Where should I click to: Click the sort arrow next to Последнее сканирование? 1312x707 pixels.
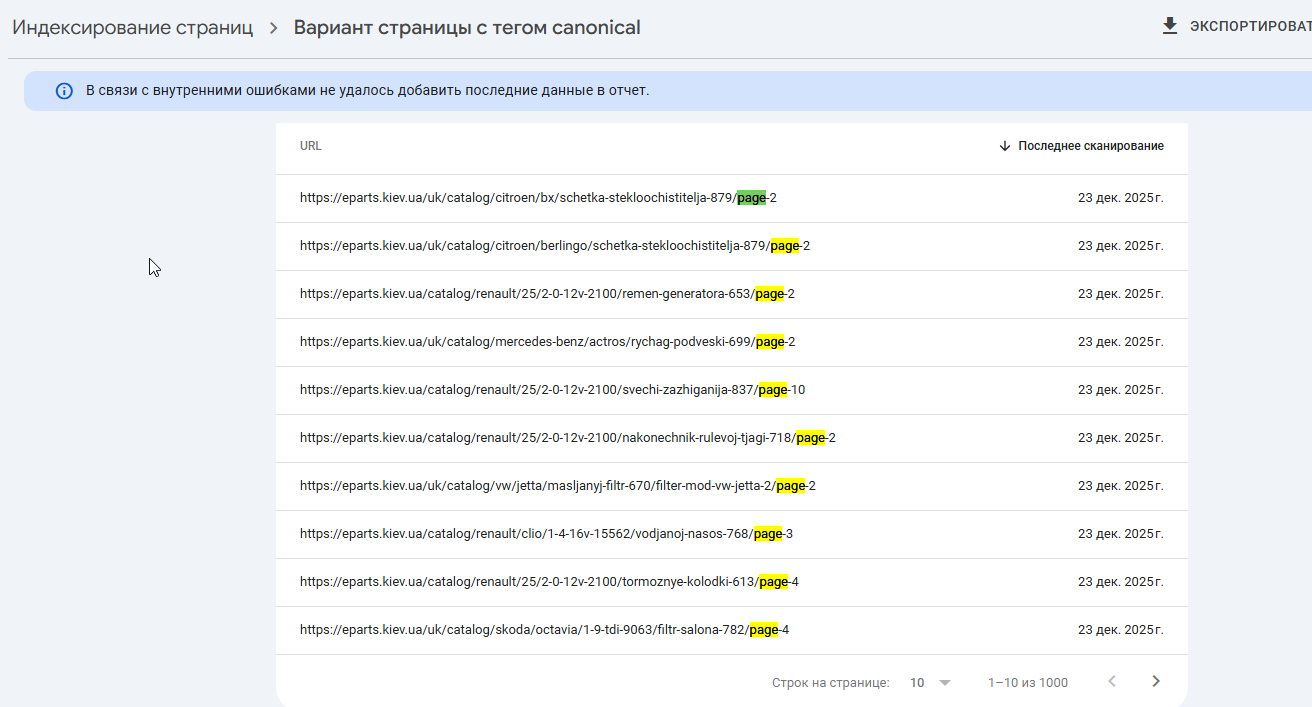[x=1005, y=146]
